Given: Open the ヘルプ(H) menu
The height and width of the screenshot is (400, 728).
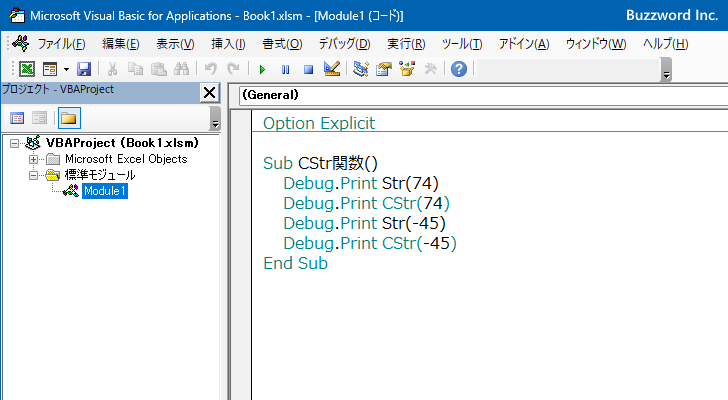Looking at the screenshot, I should [665, 44].
